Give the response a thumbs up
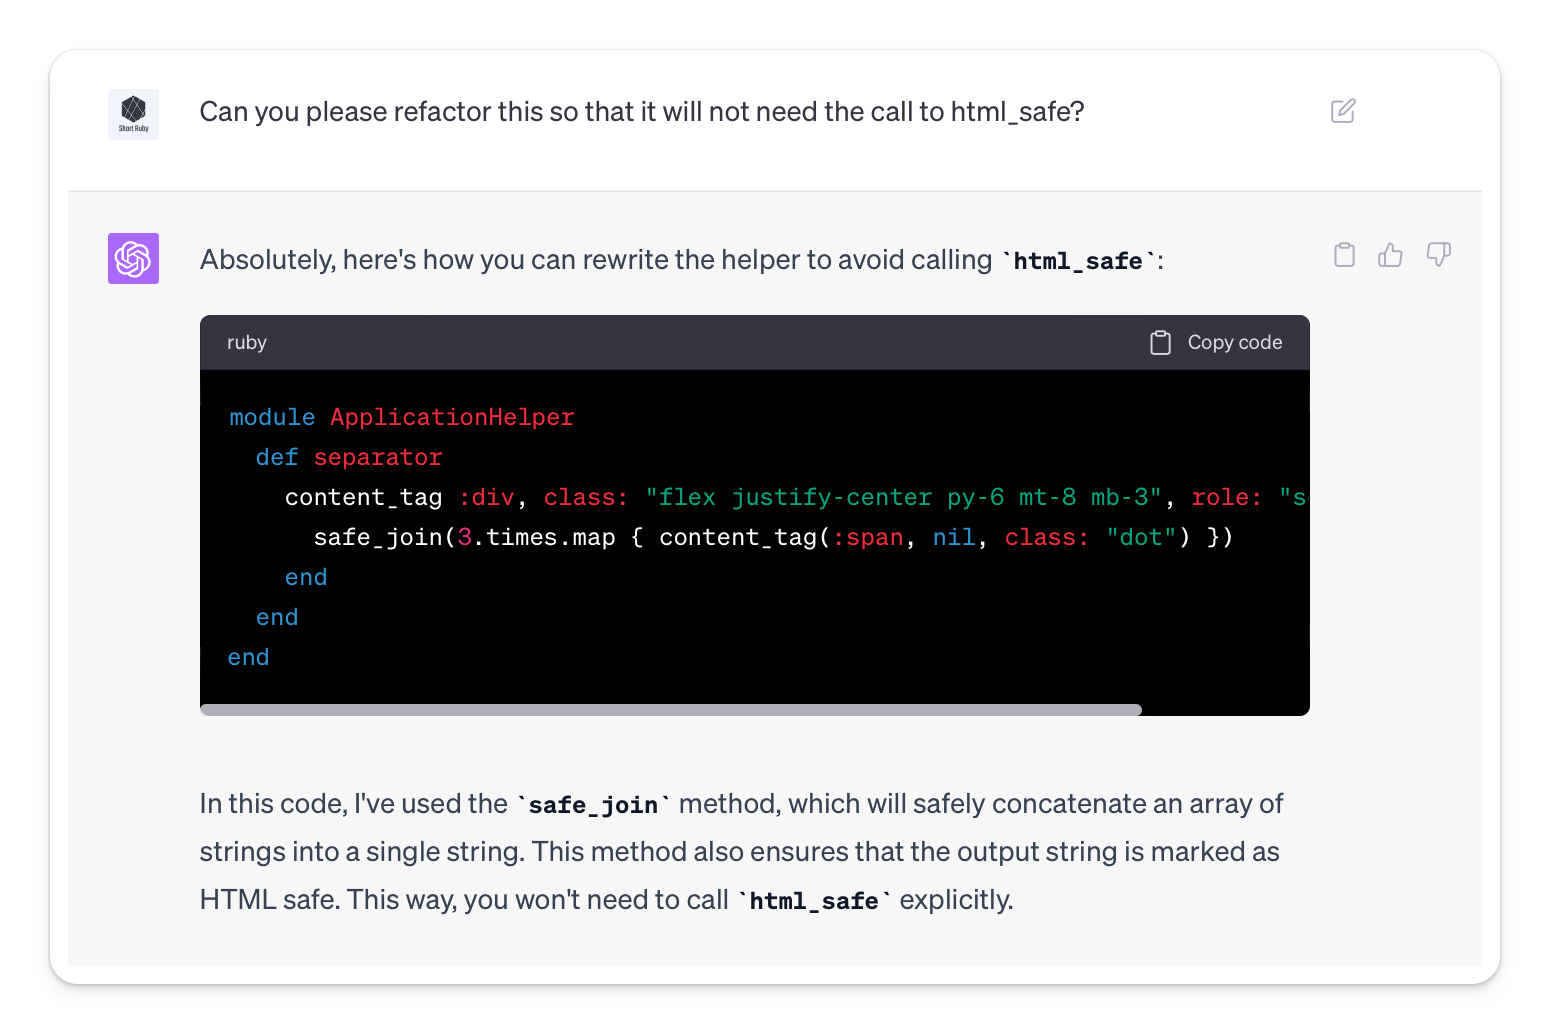 (1390, 255)
